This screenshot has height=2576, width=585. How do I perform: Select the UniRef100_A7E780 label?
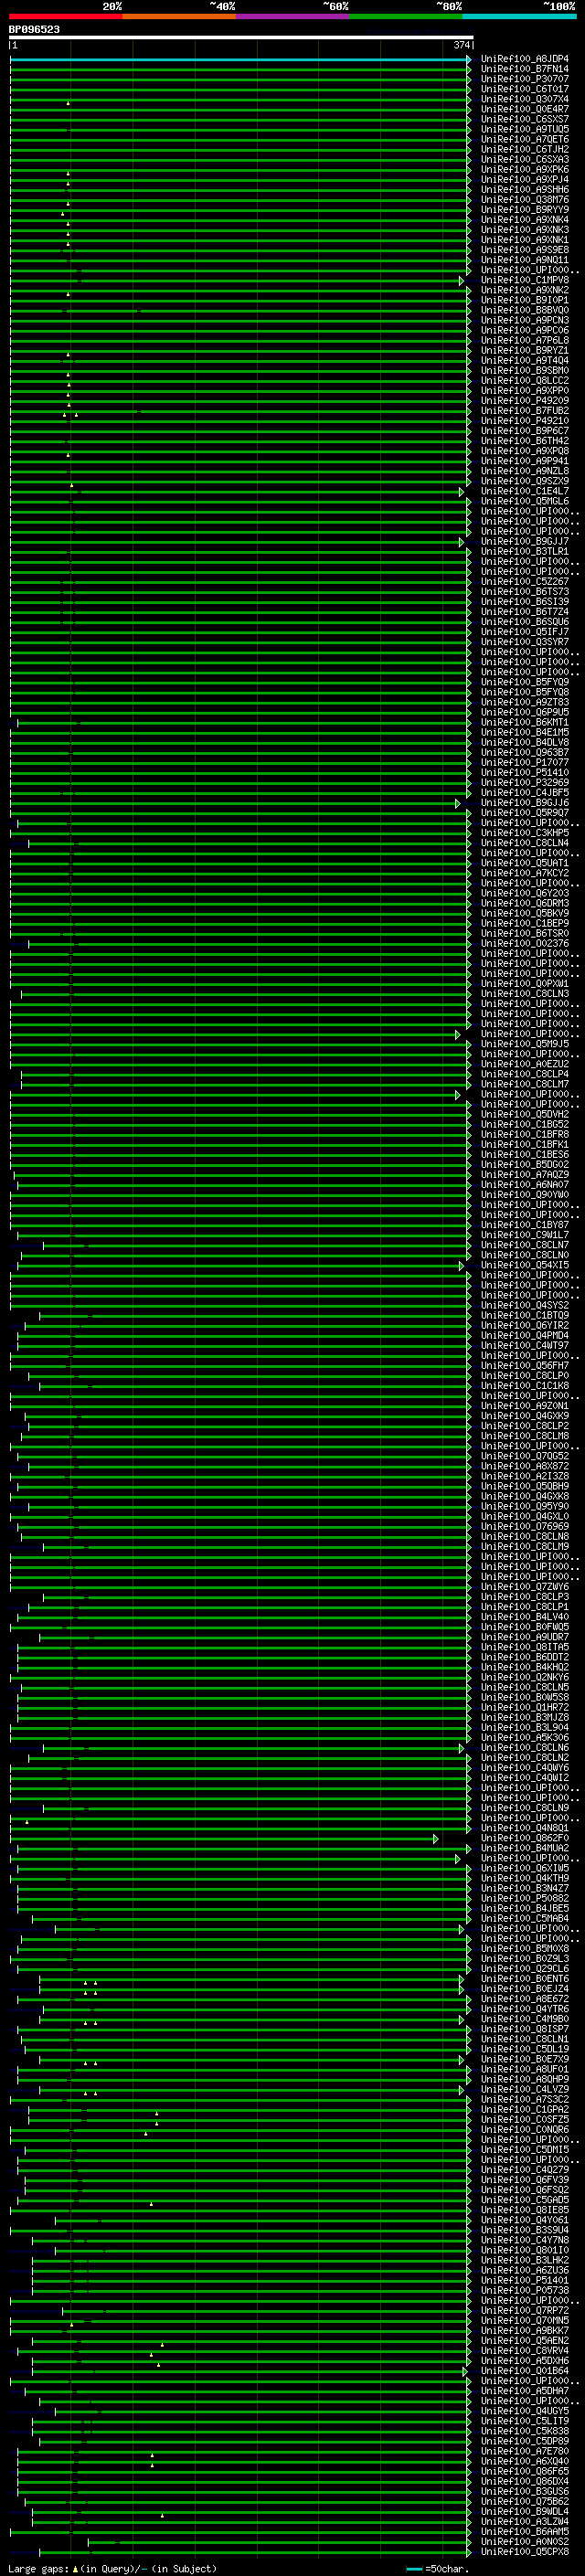pos(525,2451)
